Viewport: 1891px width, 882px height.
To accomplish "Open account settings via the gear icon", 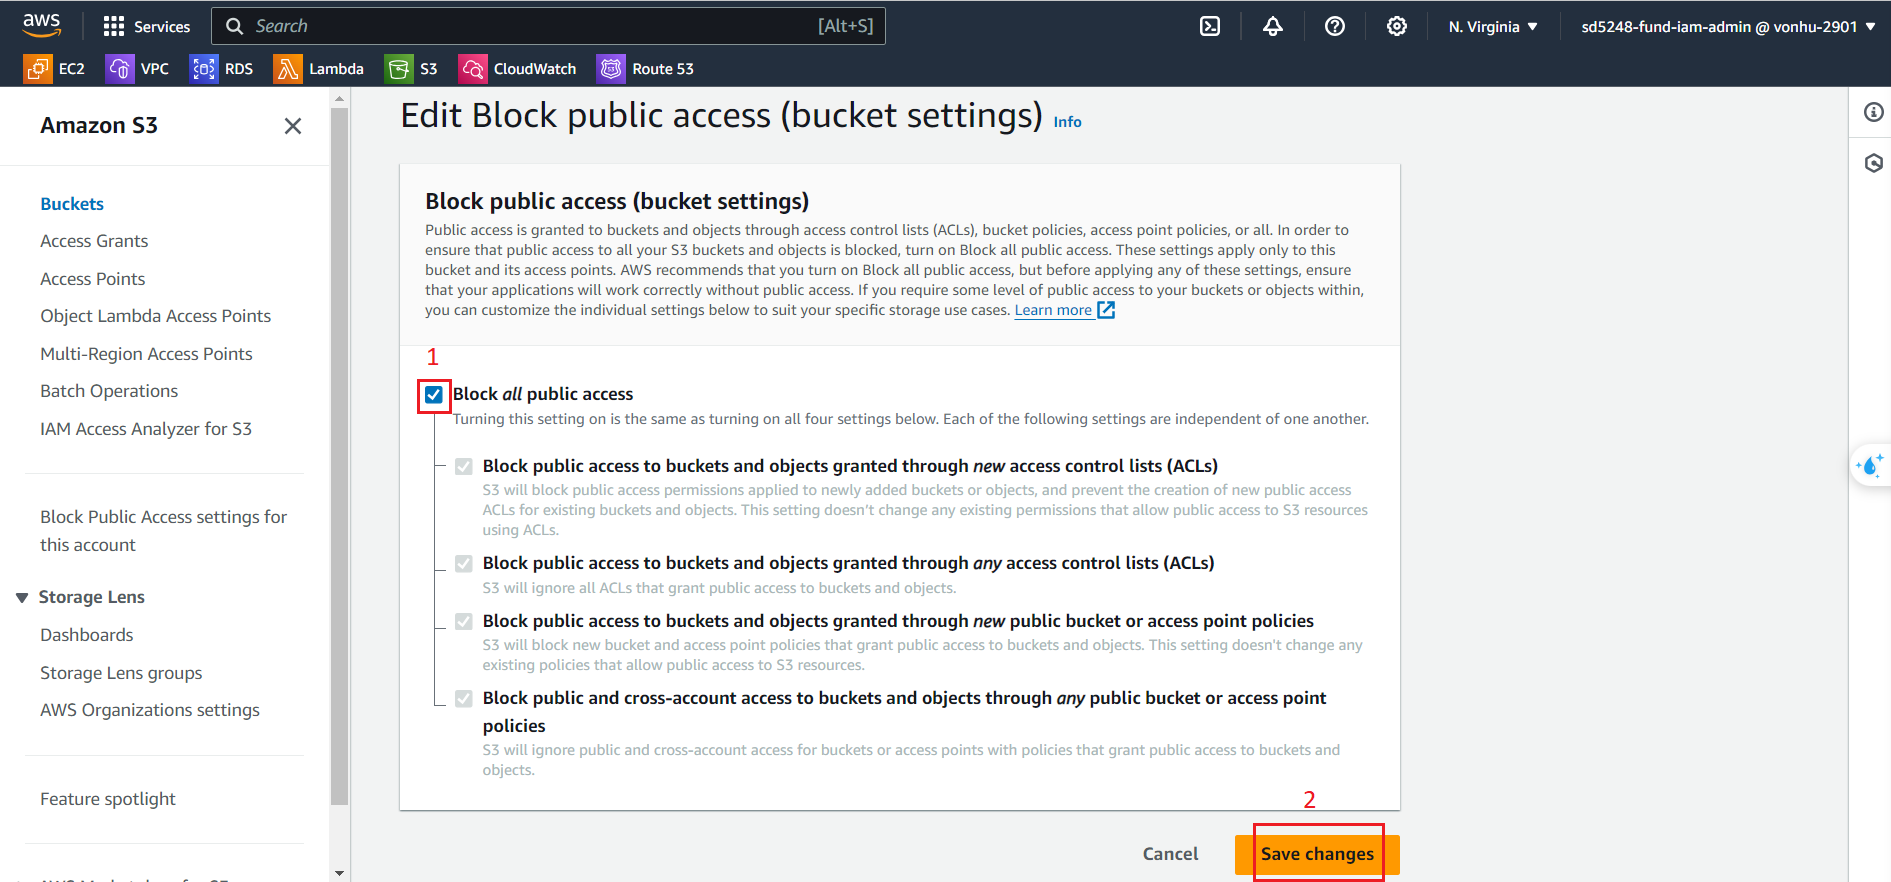I will tap(1396, 26).
